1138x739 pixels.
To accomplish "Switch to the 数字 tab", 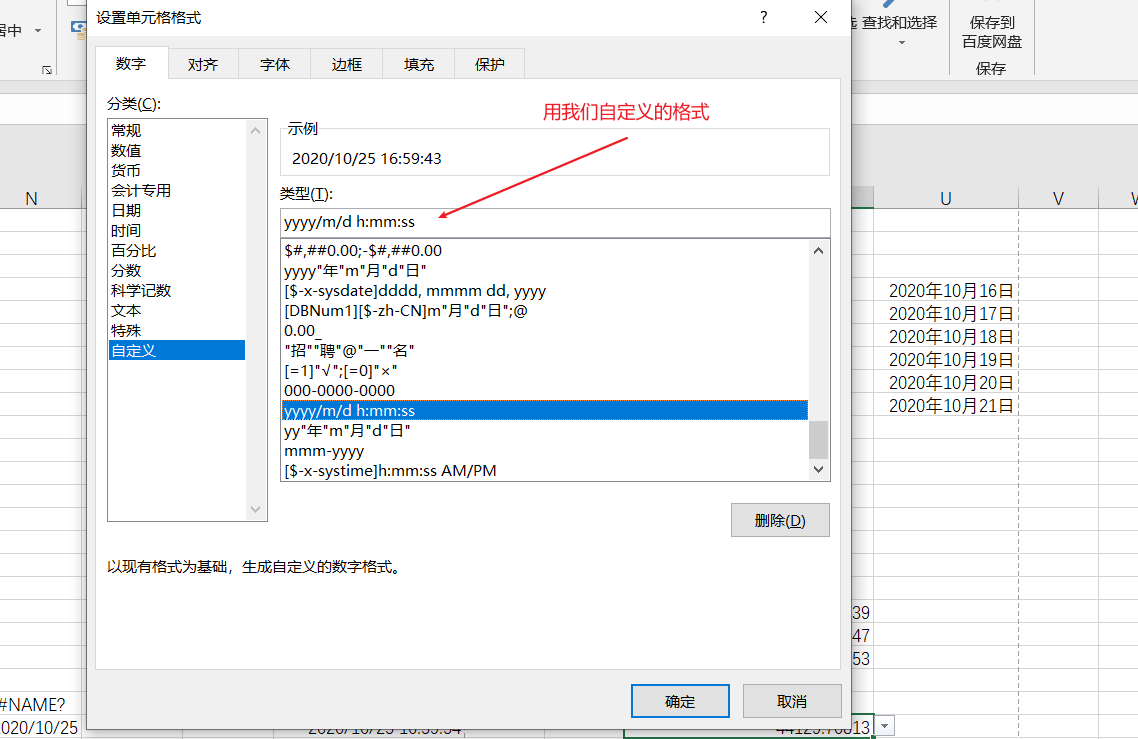I will click(x=131, y=64).
